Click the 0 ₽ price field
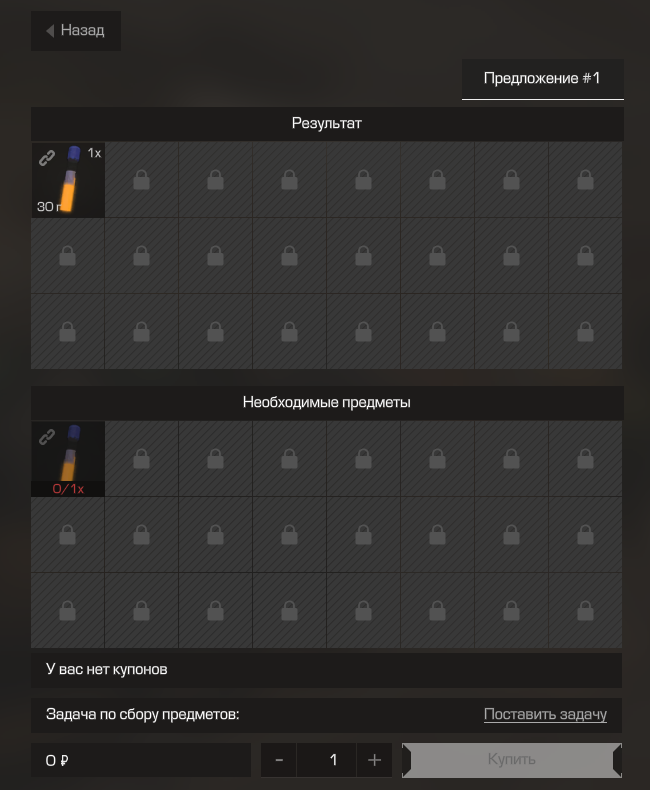 click(141, 760)
